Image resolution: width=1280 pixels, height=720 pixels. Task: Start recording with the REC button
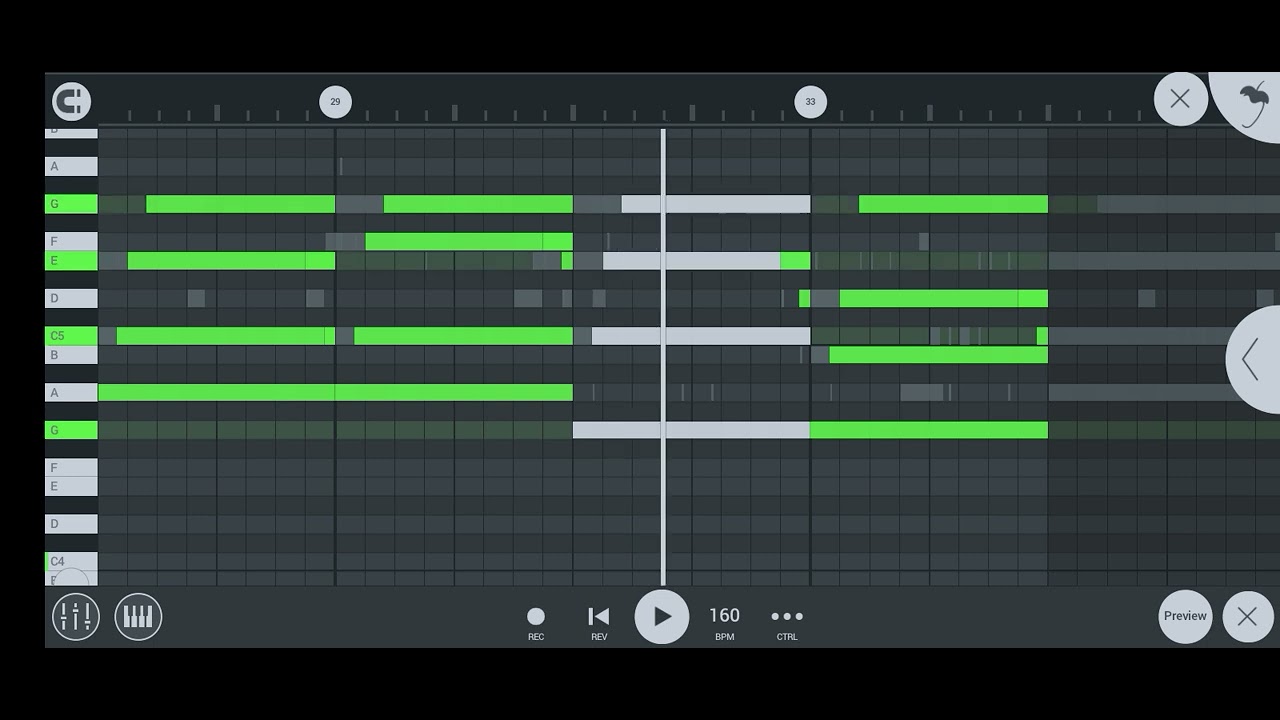coord(536,622)
